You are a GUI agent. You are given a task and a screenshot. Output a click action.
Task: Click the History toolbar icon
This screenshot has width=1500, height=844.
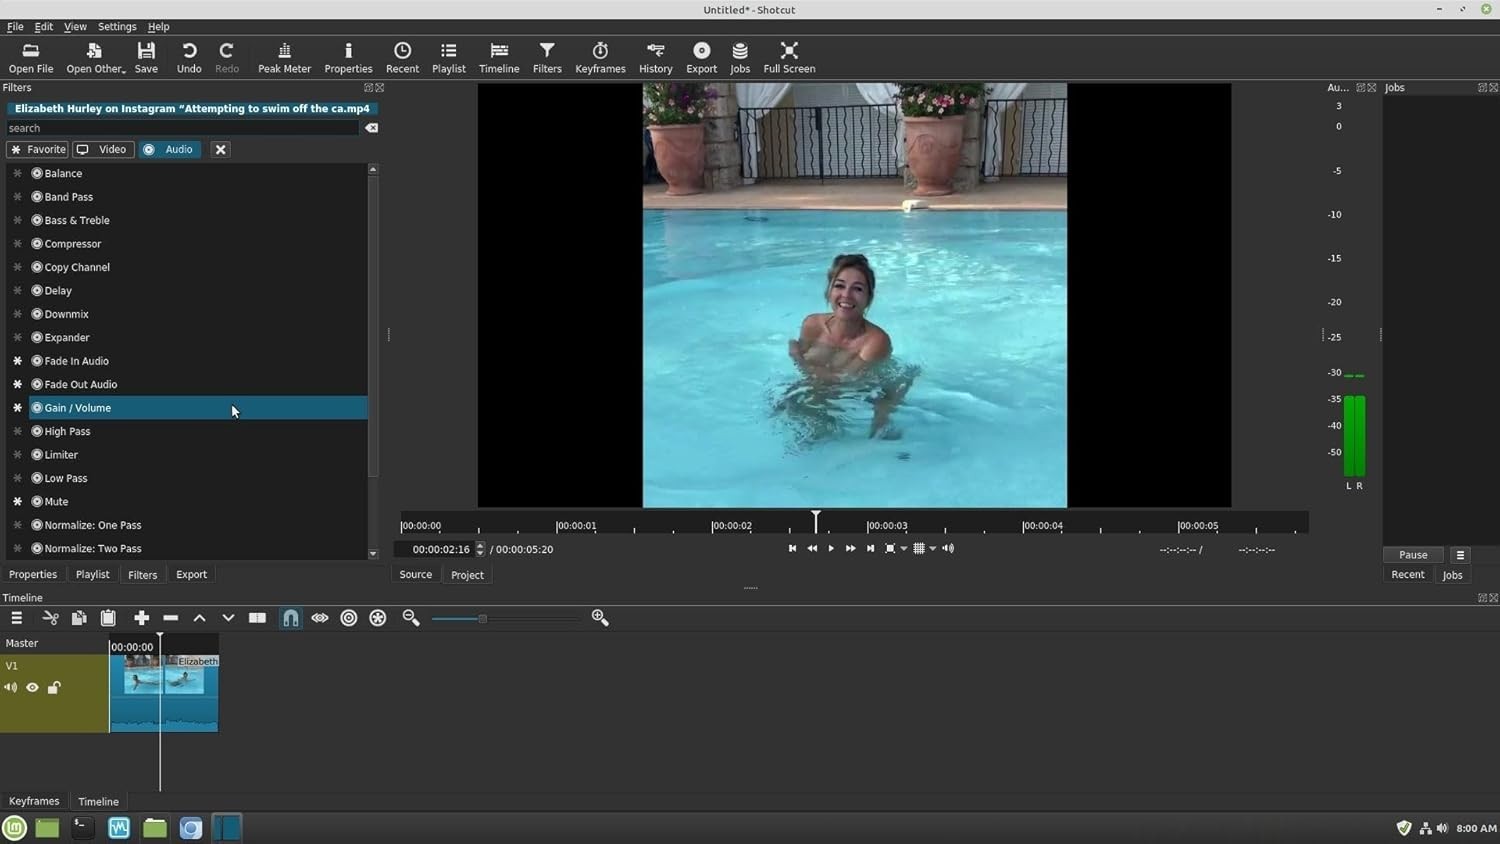click(655, 58)
